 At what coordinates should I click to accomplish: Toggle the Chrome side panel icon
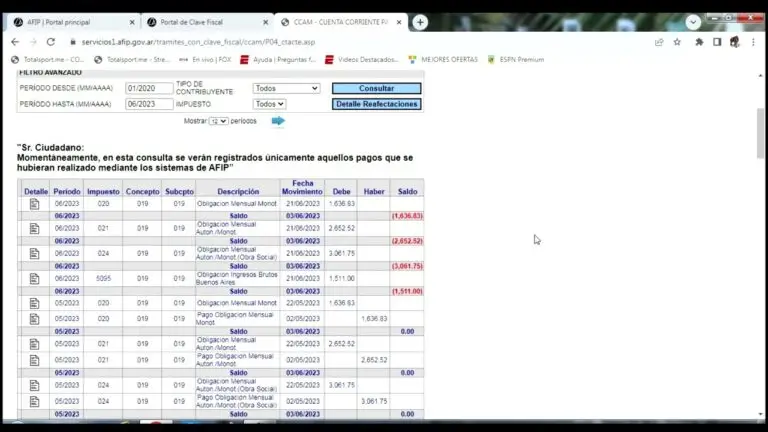click(717, 42)
